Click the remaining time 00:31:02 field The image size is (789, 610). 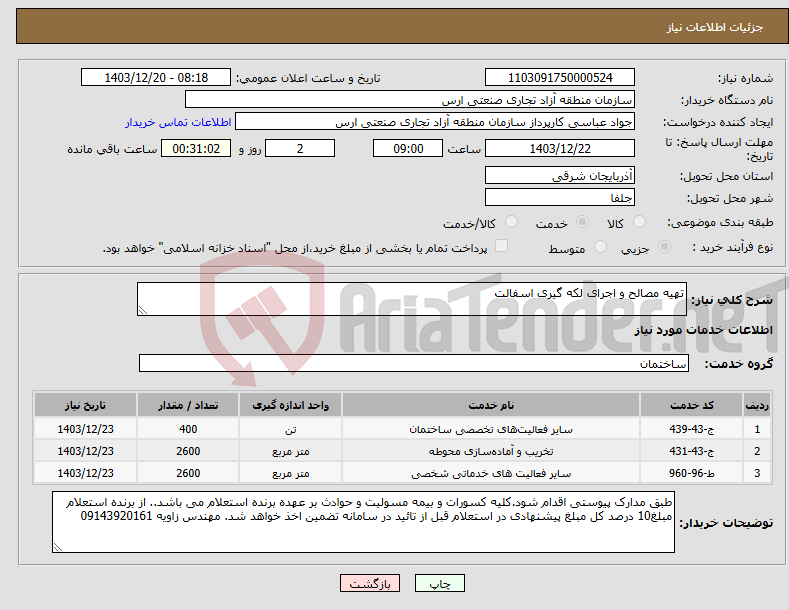pyautogui.click(x=196, y=148)
